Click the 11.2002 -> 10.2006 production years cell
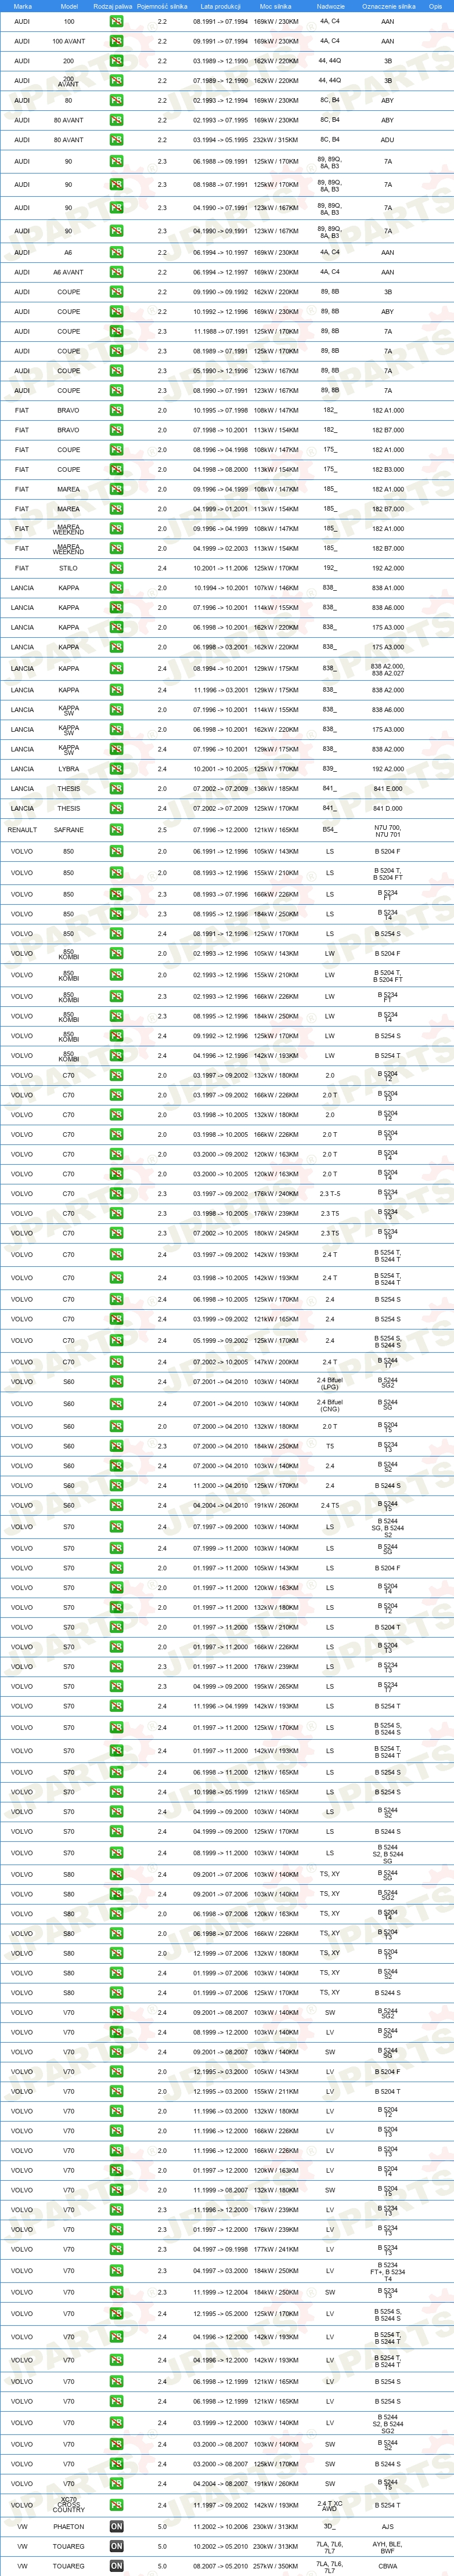Image resolution: width=454 pixels, height=2576 pixels. tap(220, 2527)
